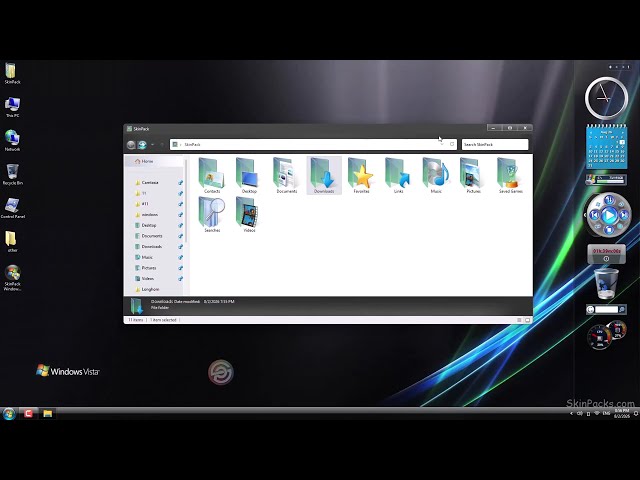Unpin Camtasia from Quick access
The image size is (640, 480).
pos(180,183)
